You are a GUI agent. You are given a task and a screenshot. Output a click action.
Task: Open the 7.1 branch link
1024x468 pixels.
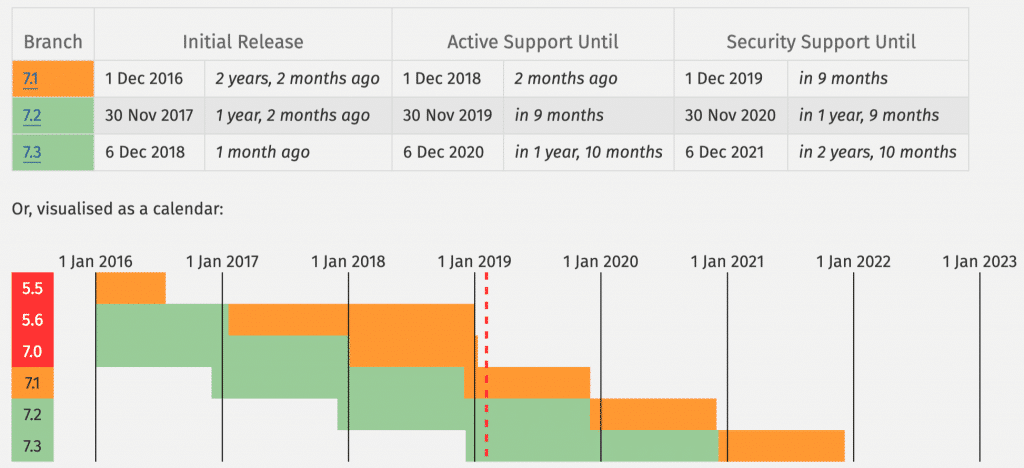click(x=30, y=79)
